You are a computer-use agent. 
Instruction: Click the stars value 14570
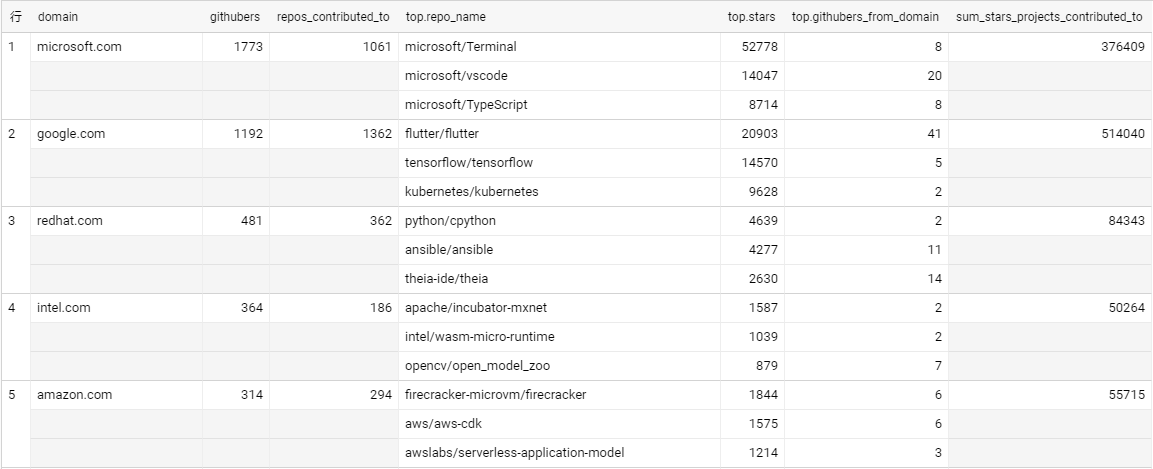click(762, 162)
